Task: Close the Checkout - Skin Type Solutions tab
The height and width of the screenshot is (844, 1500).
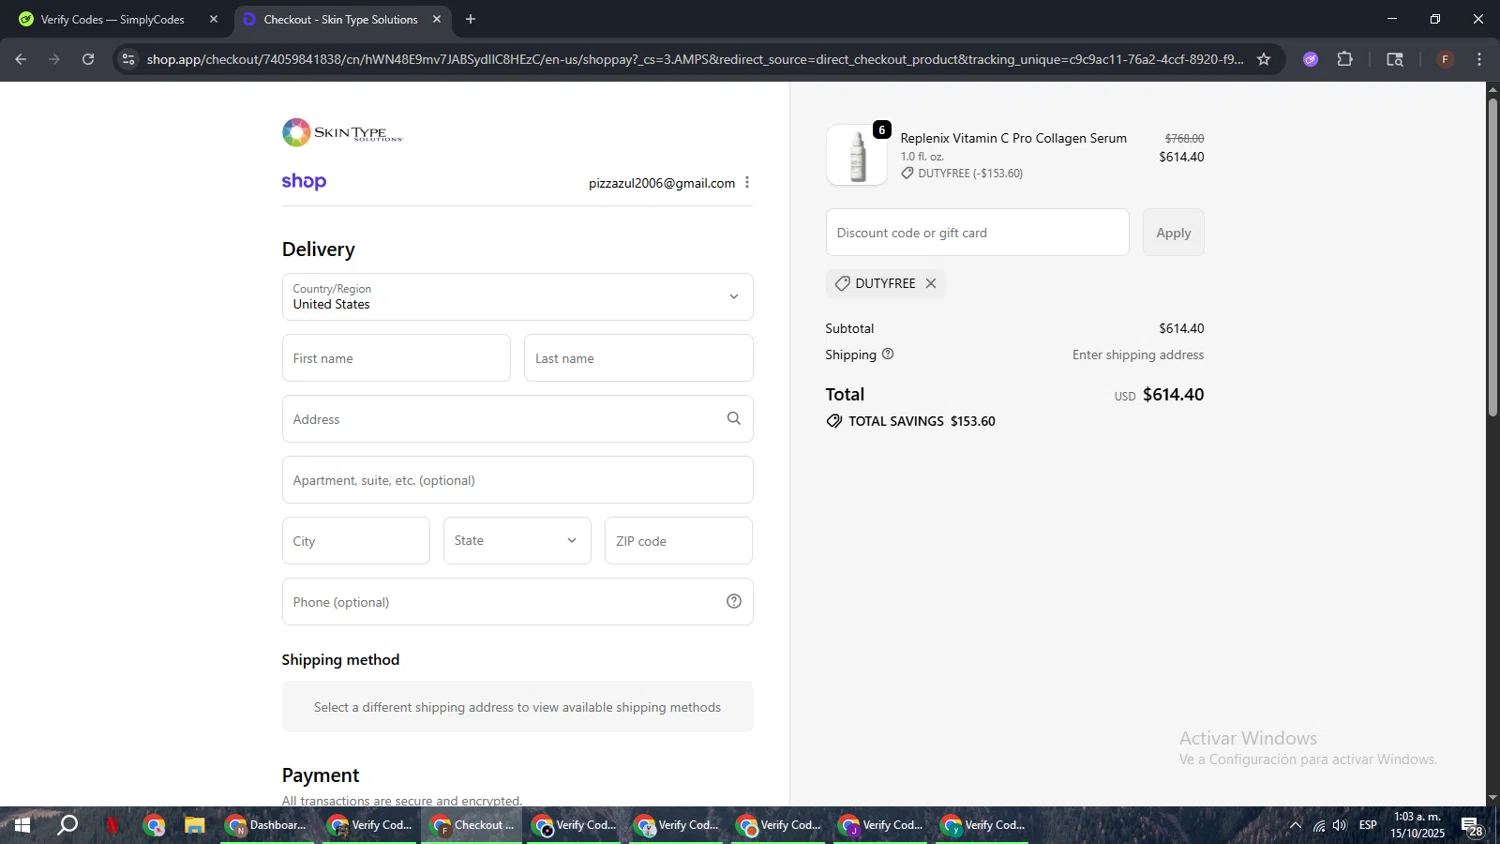Action: (437, 19)
